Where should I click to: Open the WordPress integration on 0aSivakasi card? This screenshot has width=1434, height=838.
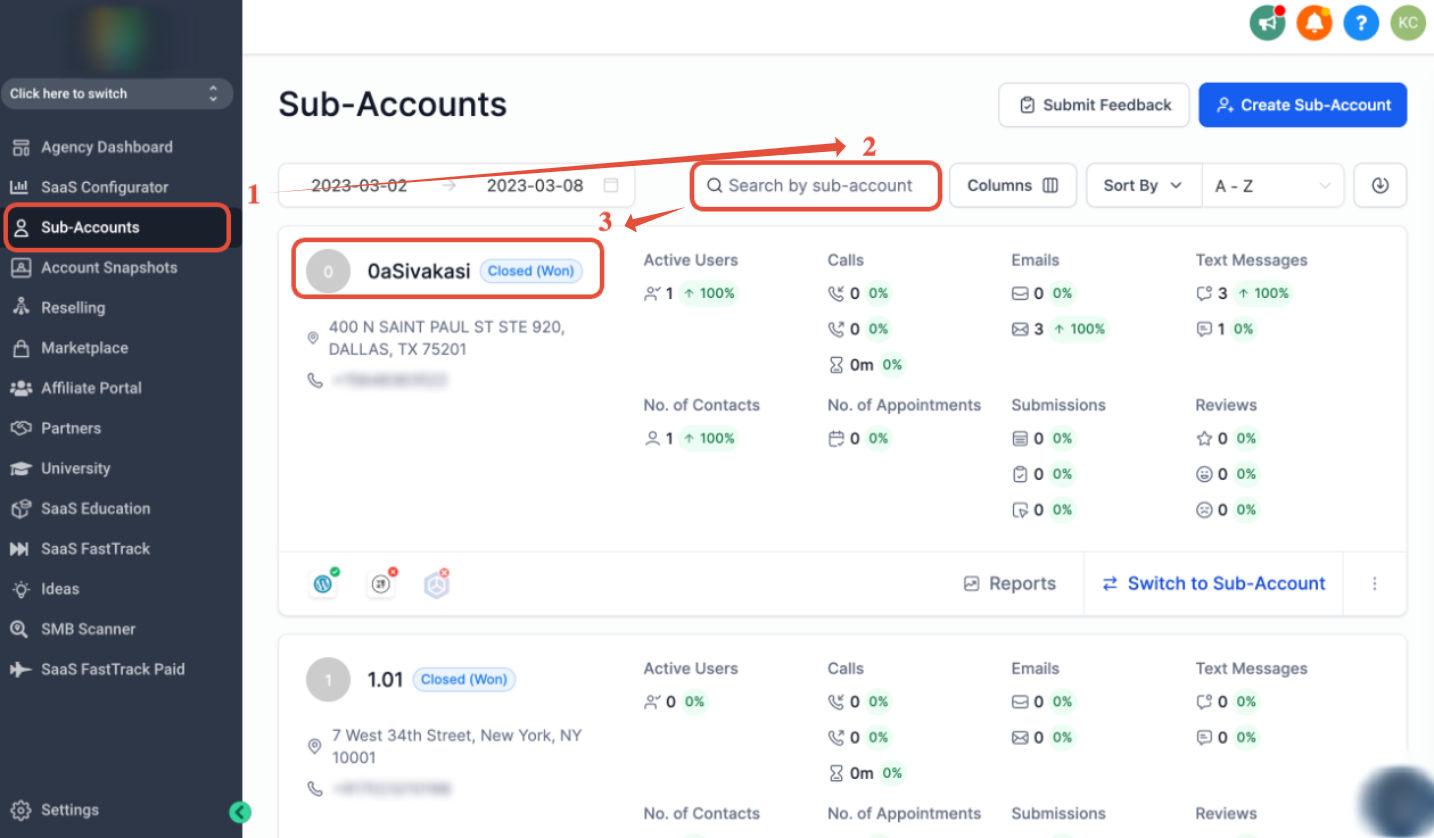(322, 583)
